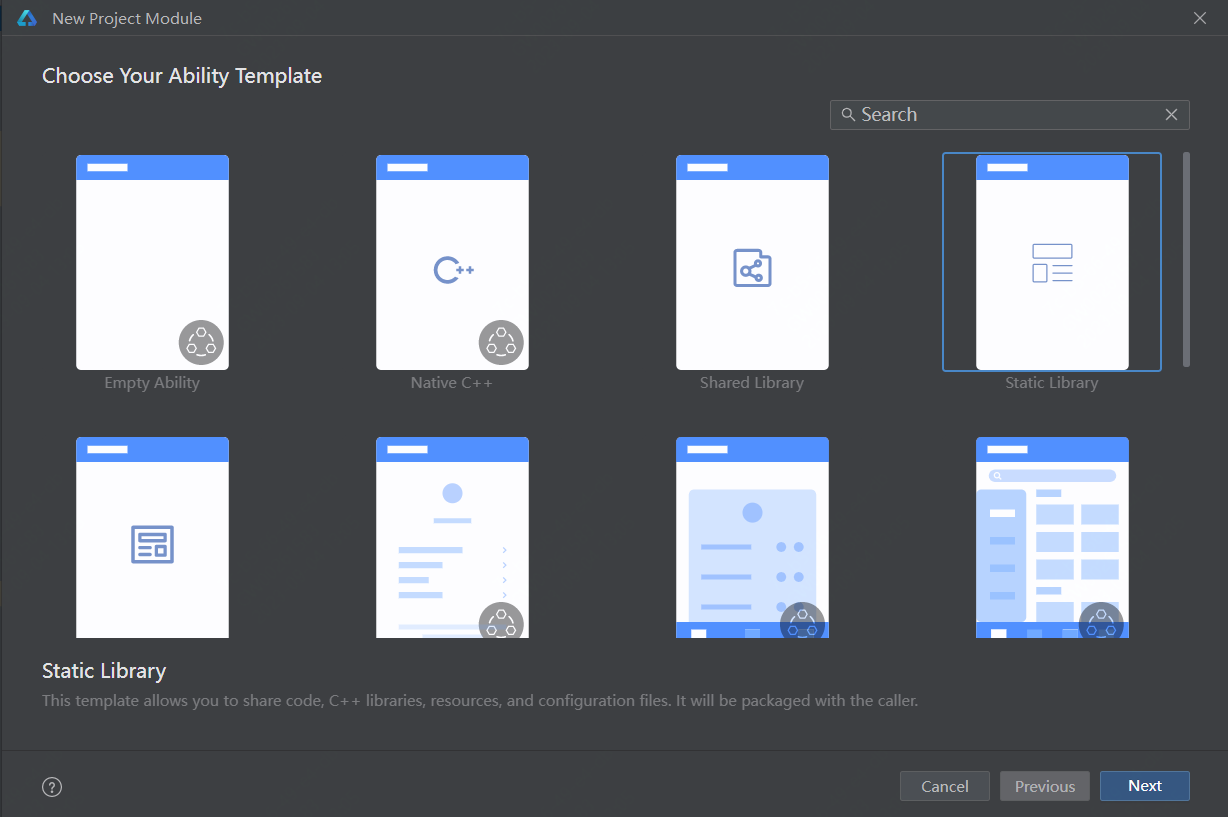Clear the search field with X icon
Screen dimensions: 1228x817
click(x=1171, y=115)
